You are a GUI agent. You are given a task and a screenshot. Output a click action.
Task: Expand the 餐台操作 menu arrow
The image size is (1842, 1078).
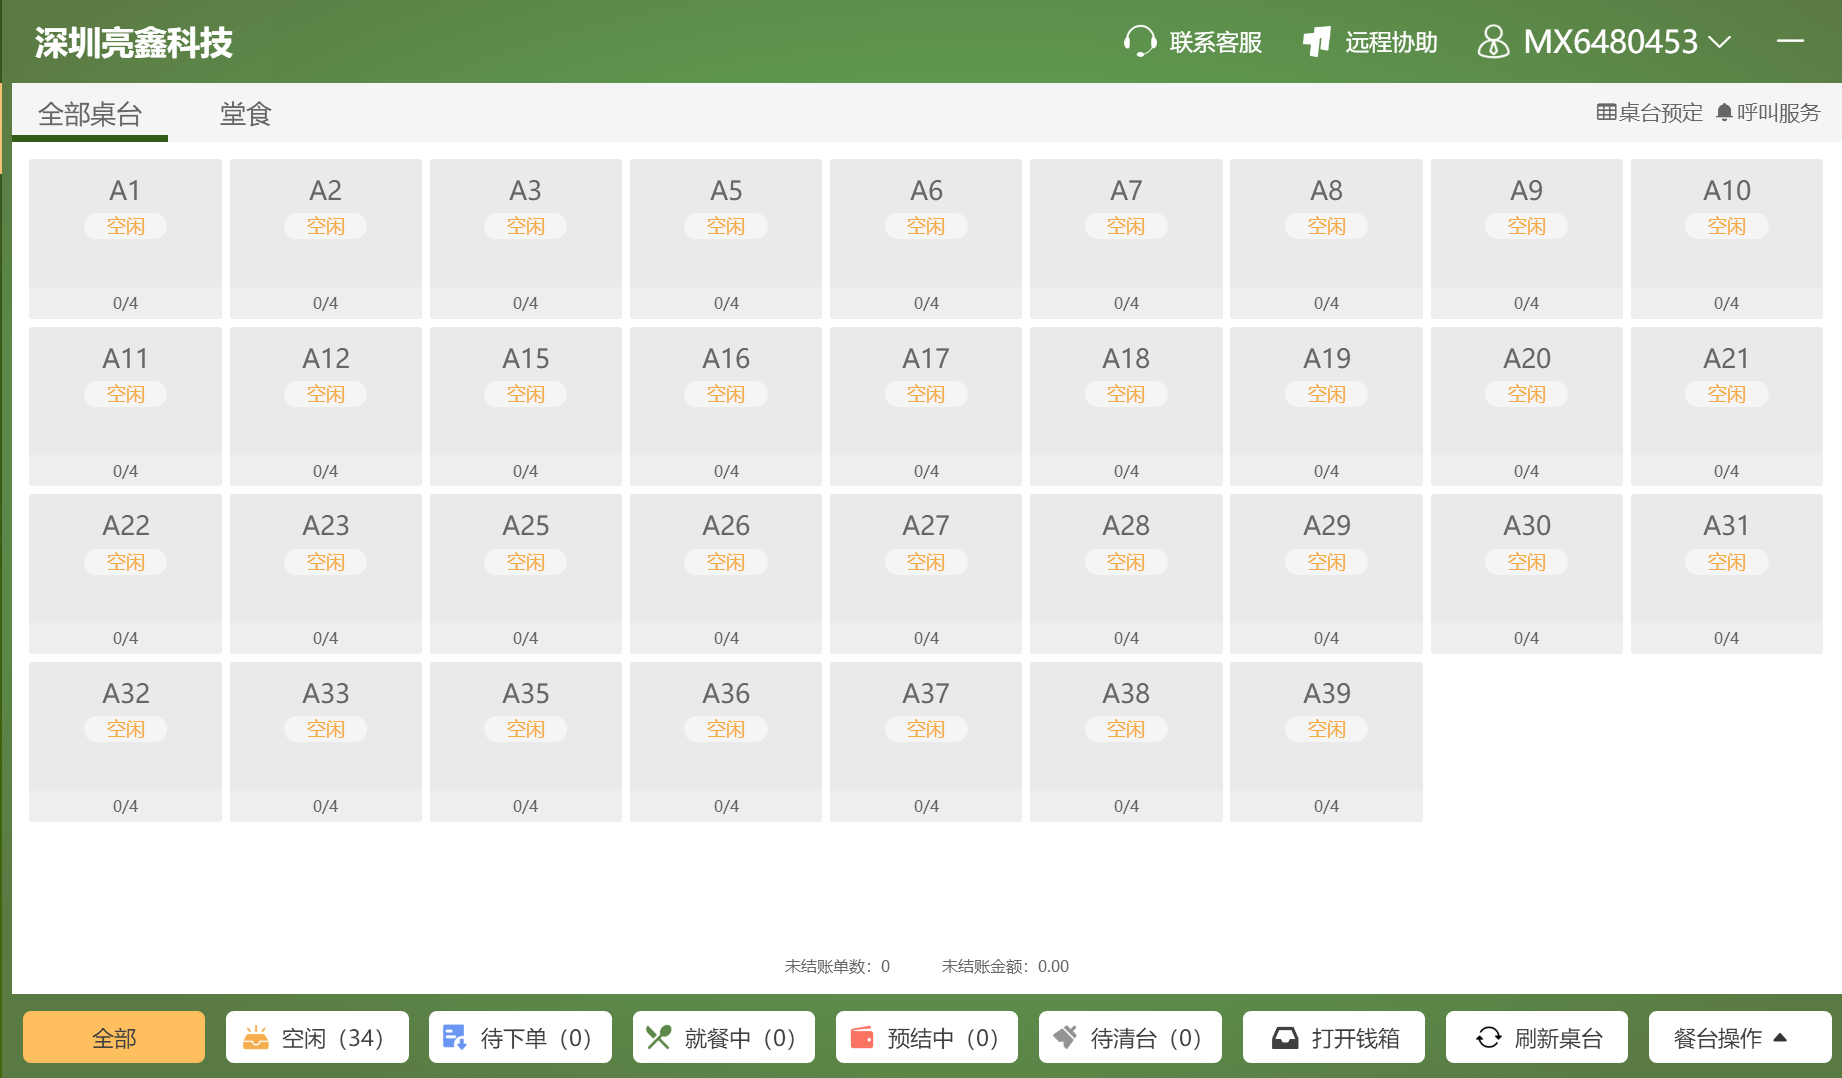click(x=1780, y=1037)
